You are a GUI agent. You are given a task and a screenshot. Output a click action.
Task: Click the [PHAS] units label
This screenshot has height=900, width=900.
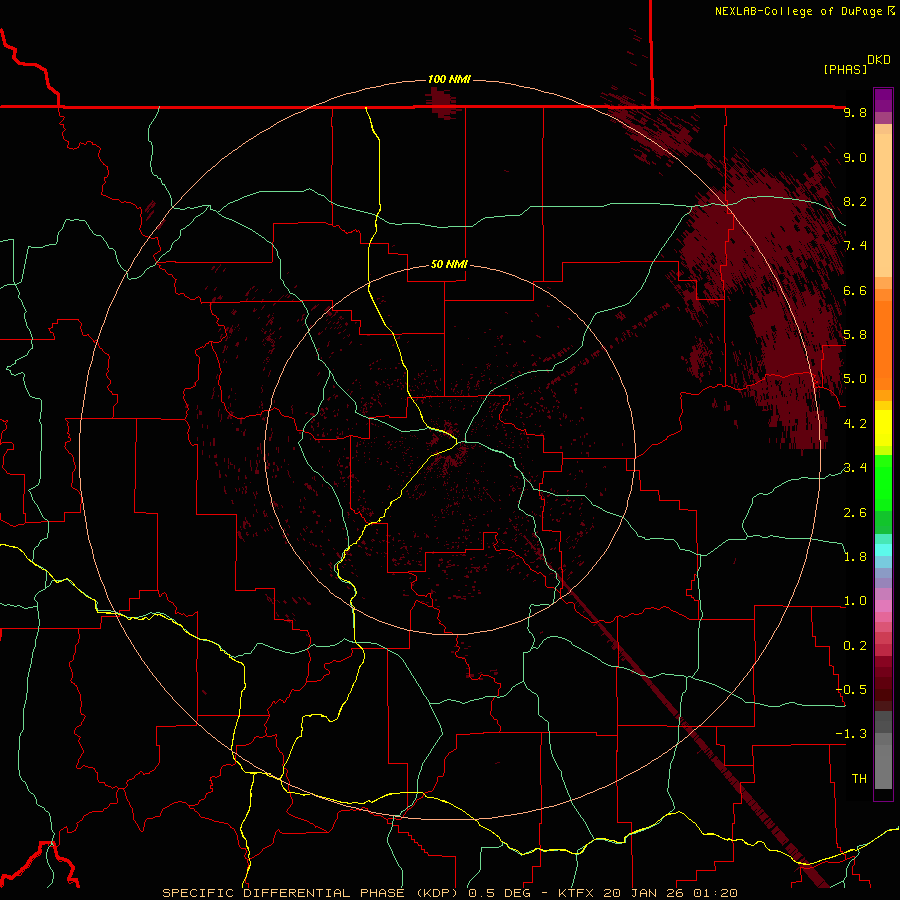[845, 70]
